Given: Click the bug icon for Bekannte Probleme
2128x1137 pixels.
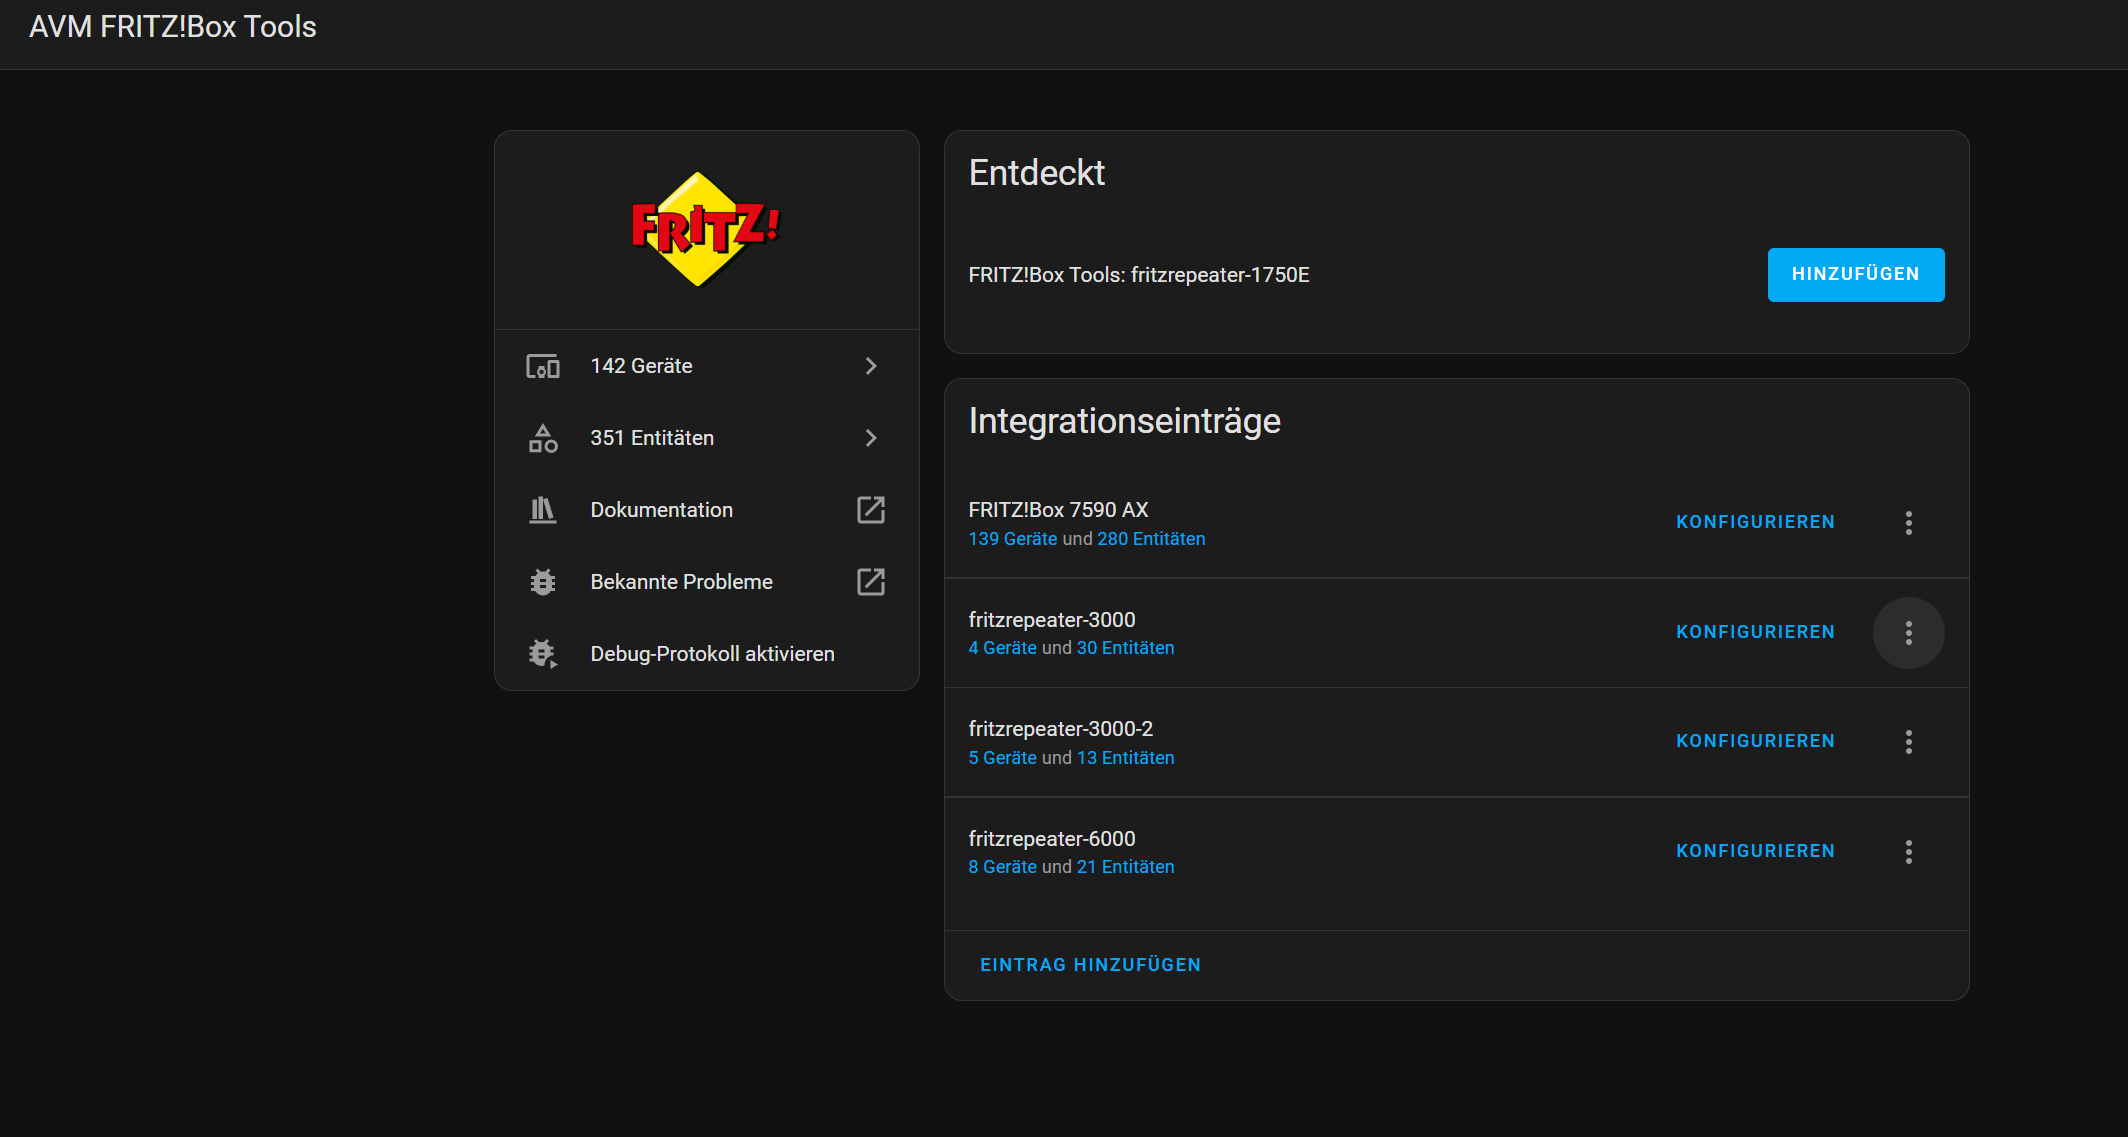Looking at the screenshot, I should (x=543, y=582).
